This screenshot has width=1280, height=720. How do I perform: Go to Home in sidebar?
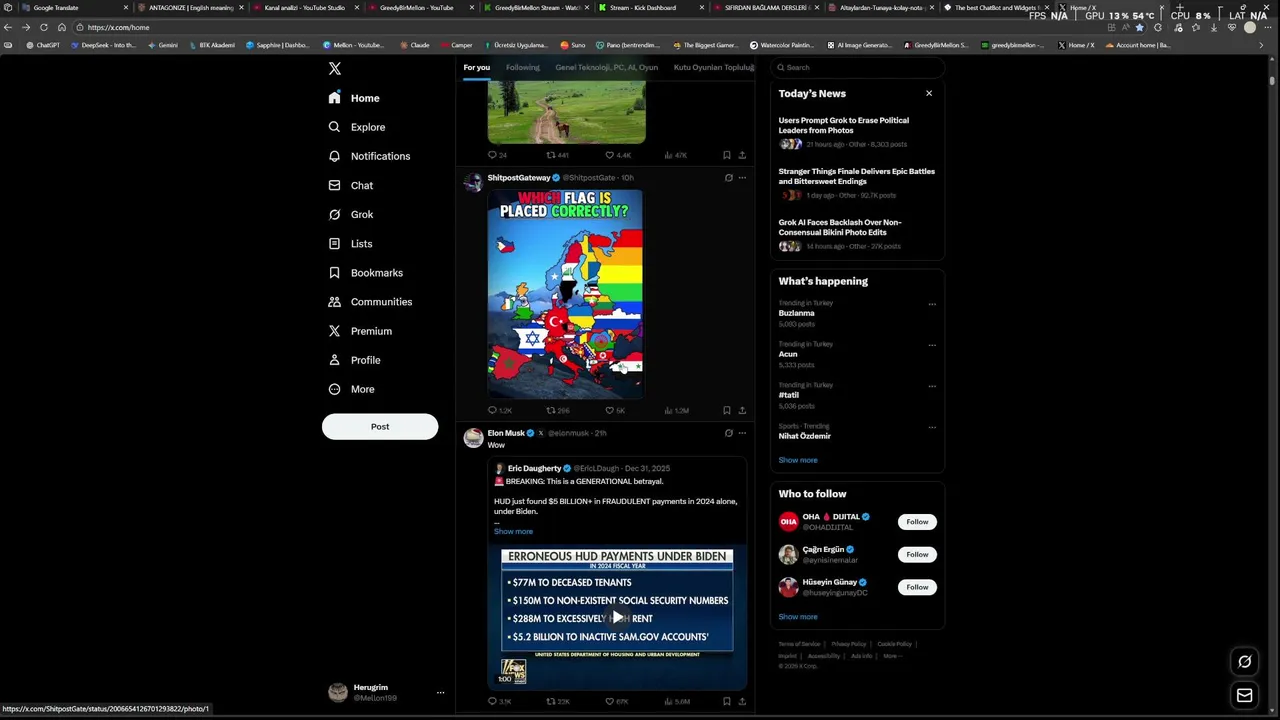[x=354, y=98]
